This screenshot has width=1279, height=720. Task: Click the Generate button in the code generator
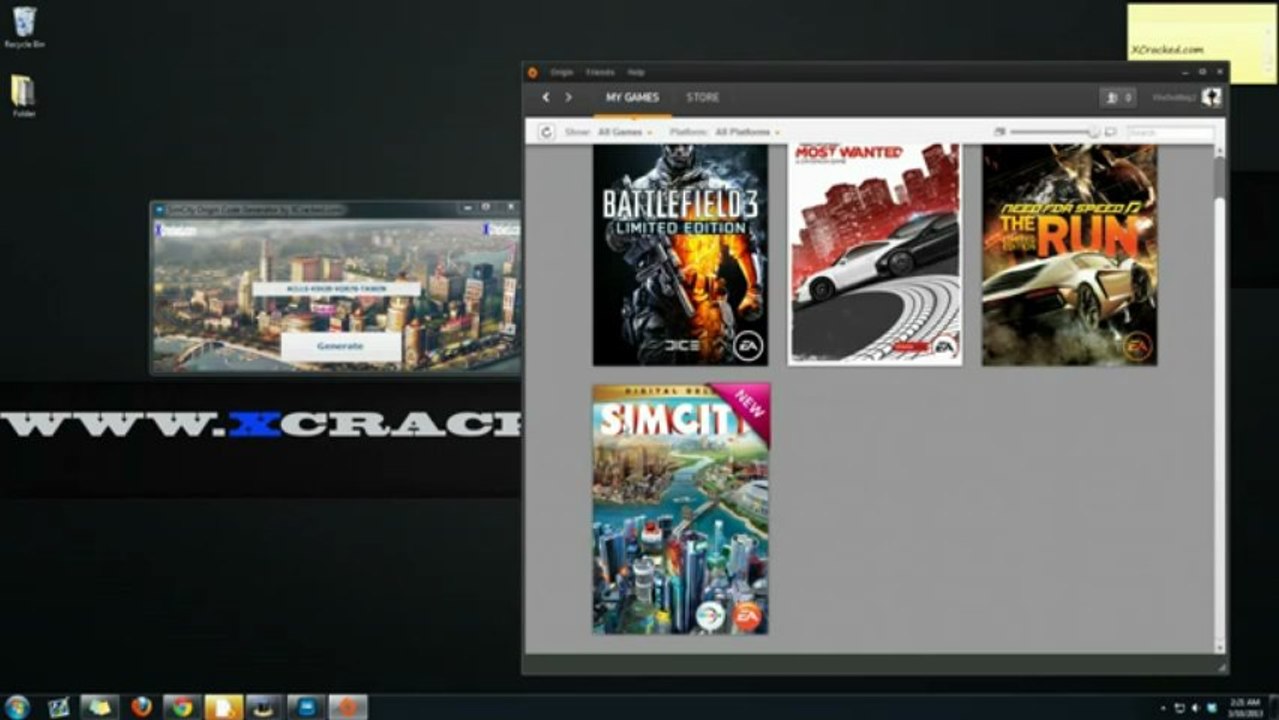tap(340, 346)
